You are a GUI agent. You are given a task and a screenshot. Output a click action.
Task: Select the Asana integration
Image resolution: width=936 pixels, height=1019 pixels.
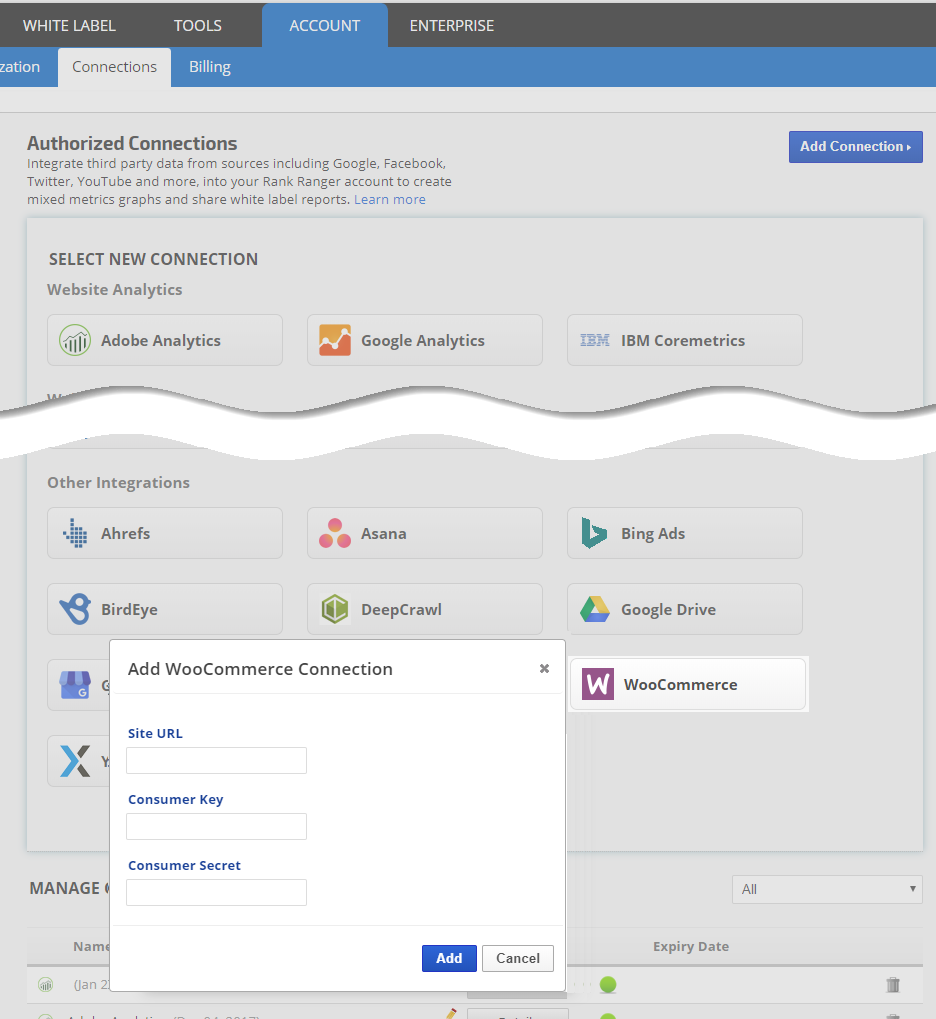424,533
